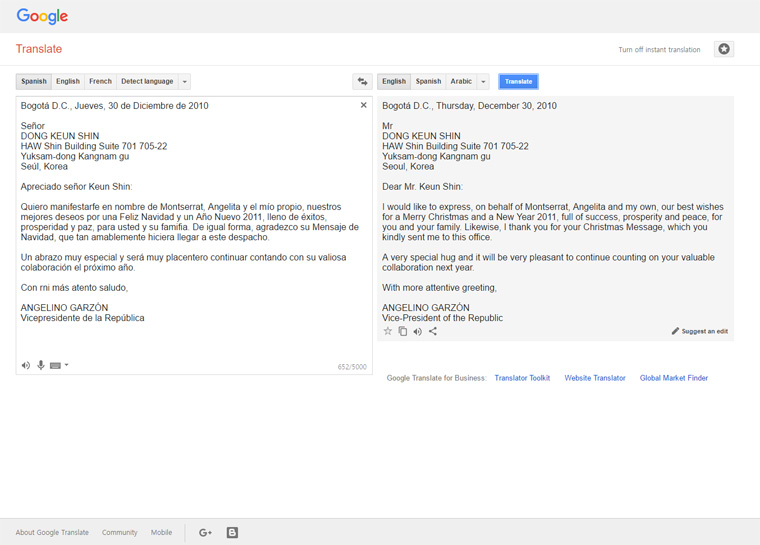Select Arabic as target language
This screenshot has width=760, height=545.
[x=461, y=81]
